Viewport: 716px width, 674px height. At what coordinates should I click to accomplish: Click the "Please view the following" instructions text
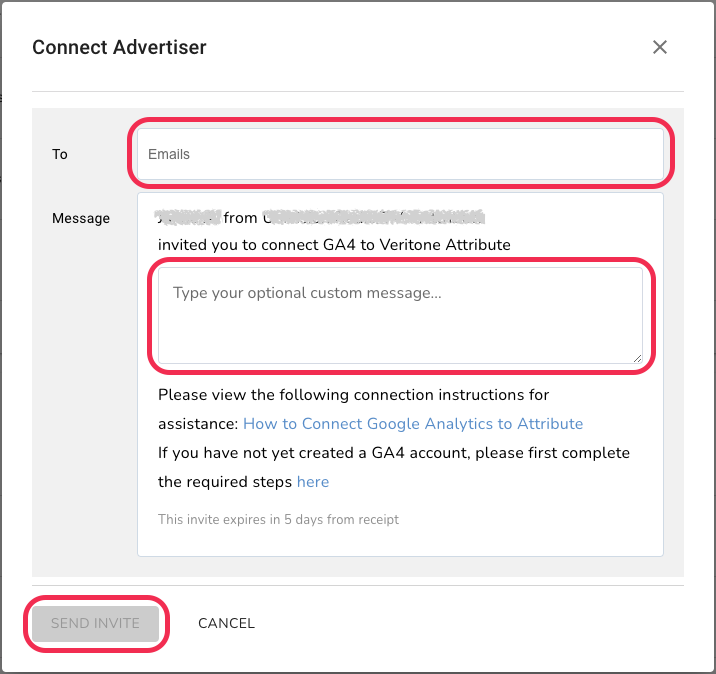coord(353,395)
